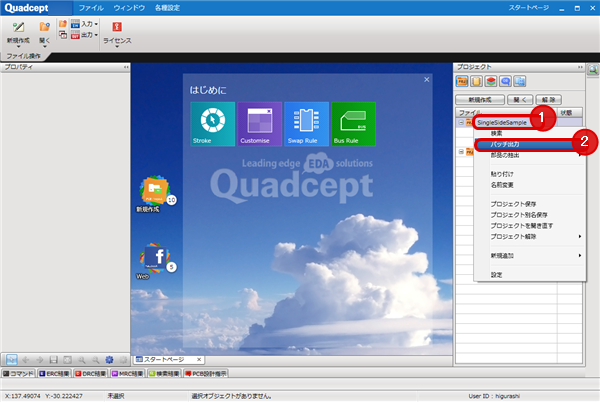Click the first magnifier icon in the properties toolbar

click(82, 360)
